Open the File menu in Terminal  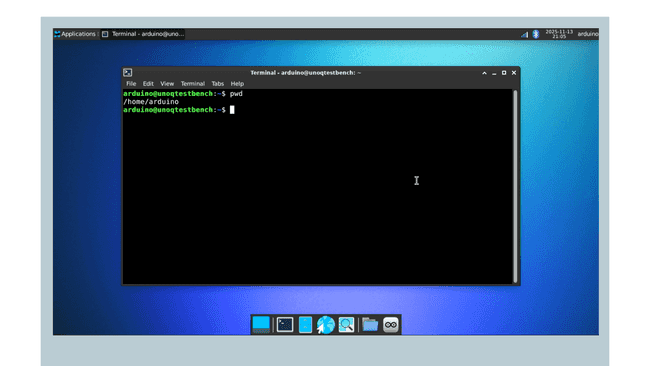coord(131,84)
